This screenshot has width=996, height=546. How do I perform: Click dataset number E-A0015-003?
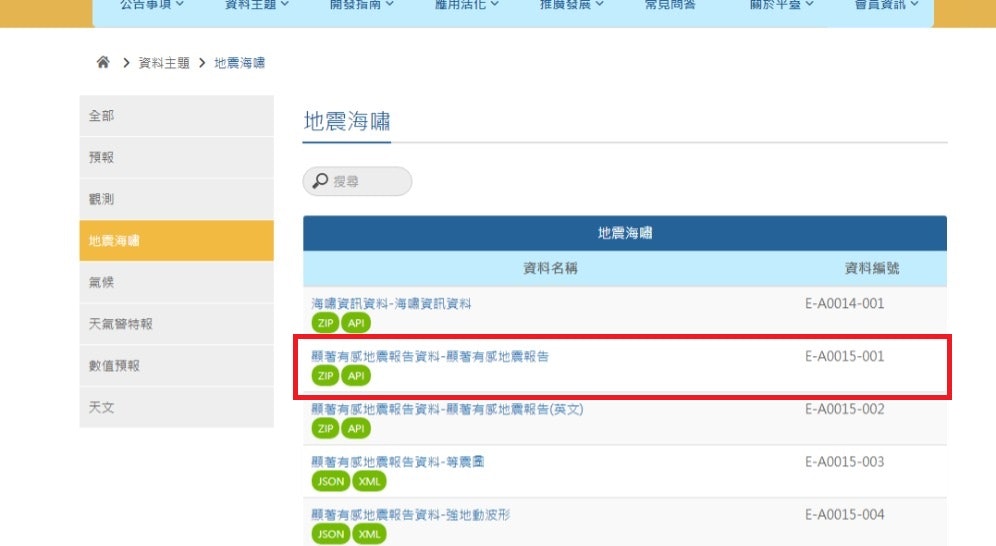point(845,462)
